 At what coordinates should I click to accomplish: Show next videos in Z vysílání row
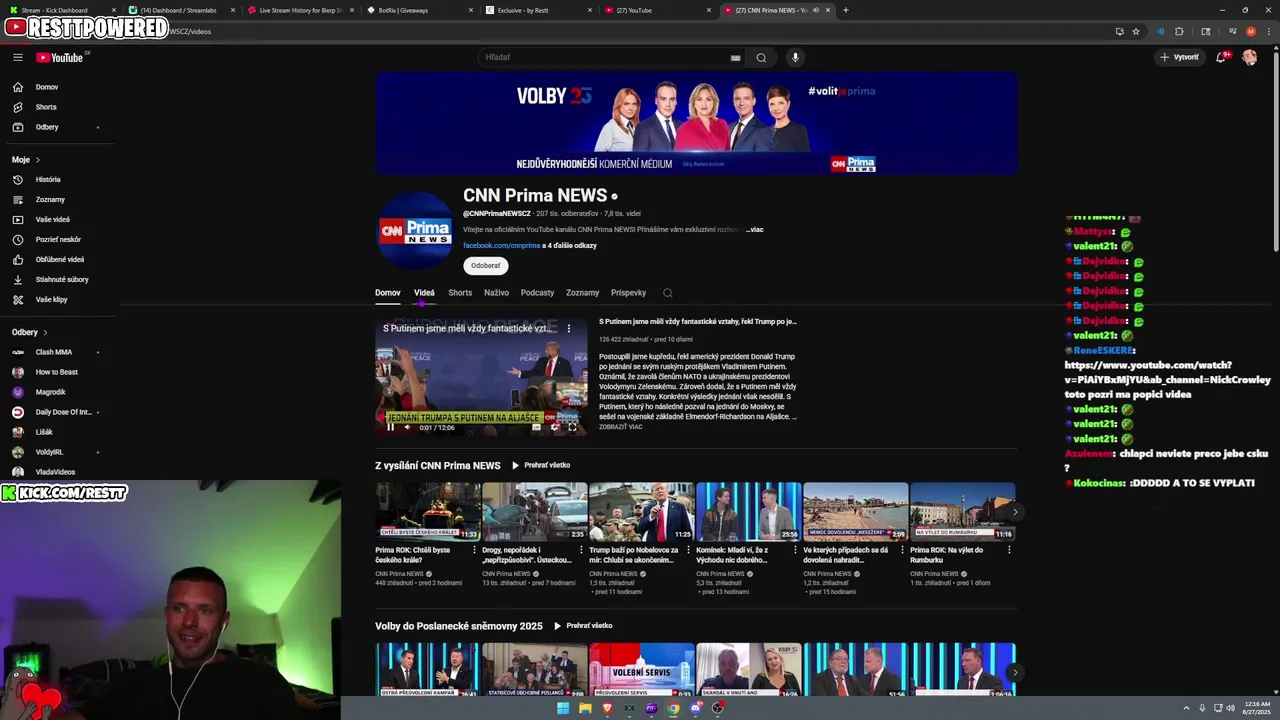[1014, 512]
